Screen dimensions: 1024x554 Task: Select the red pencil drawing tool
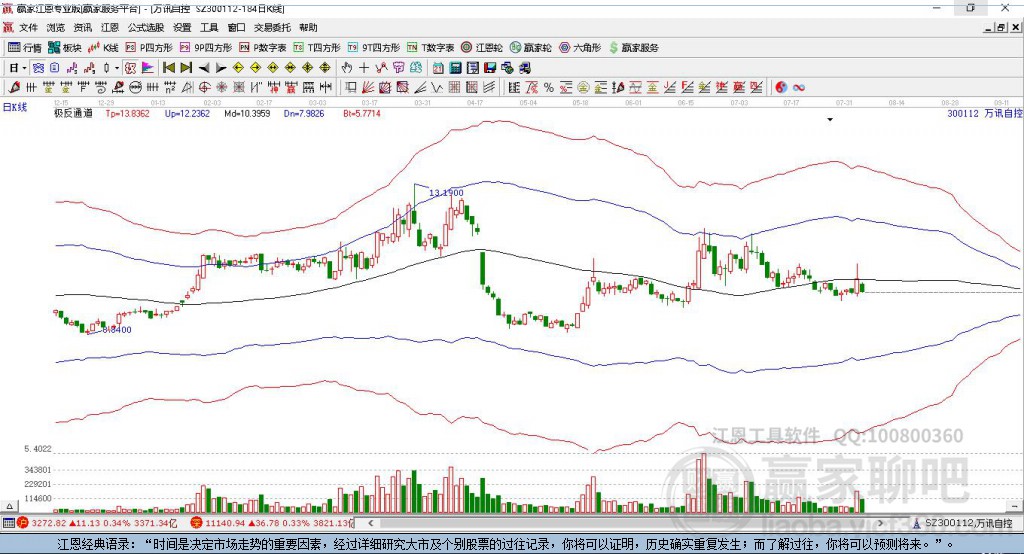(x=14, y=88)
